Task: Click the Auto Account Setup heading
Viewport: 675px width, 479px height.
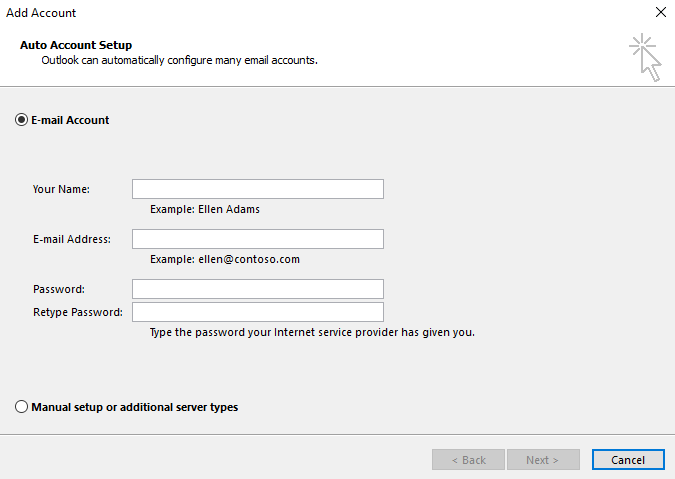Action: click(x=76, y=45)
